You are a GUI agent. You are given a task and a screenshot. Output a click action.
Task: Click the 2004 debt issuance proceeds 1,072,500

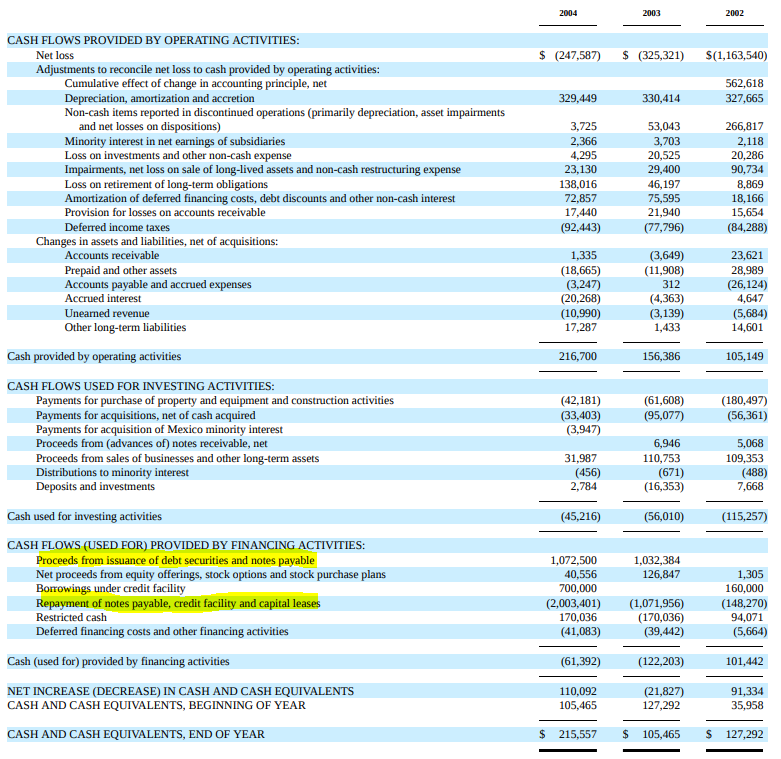[x=574, y=560]
